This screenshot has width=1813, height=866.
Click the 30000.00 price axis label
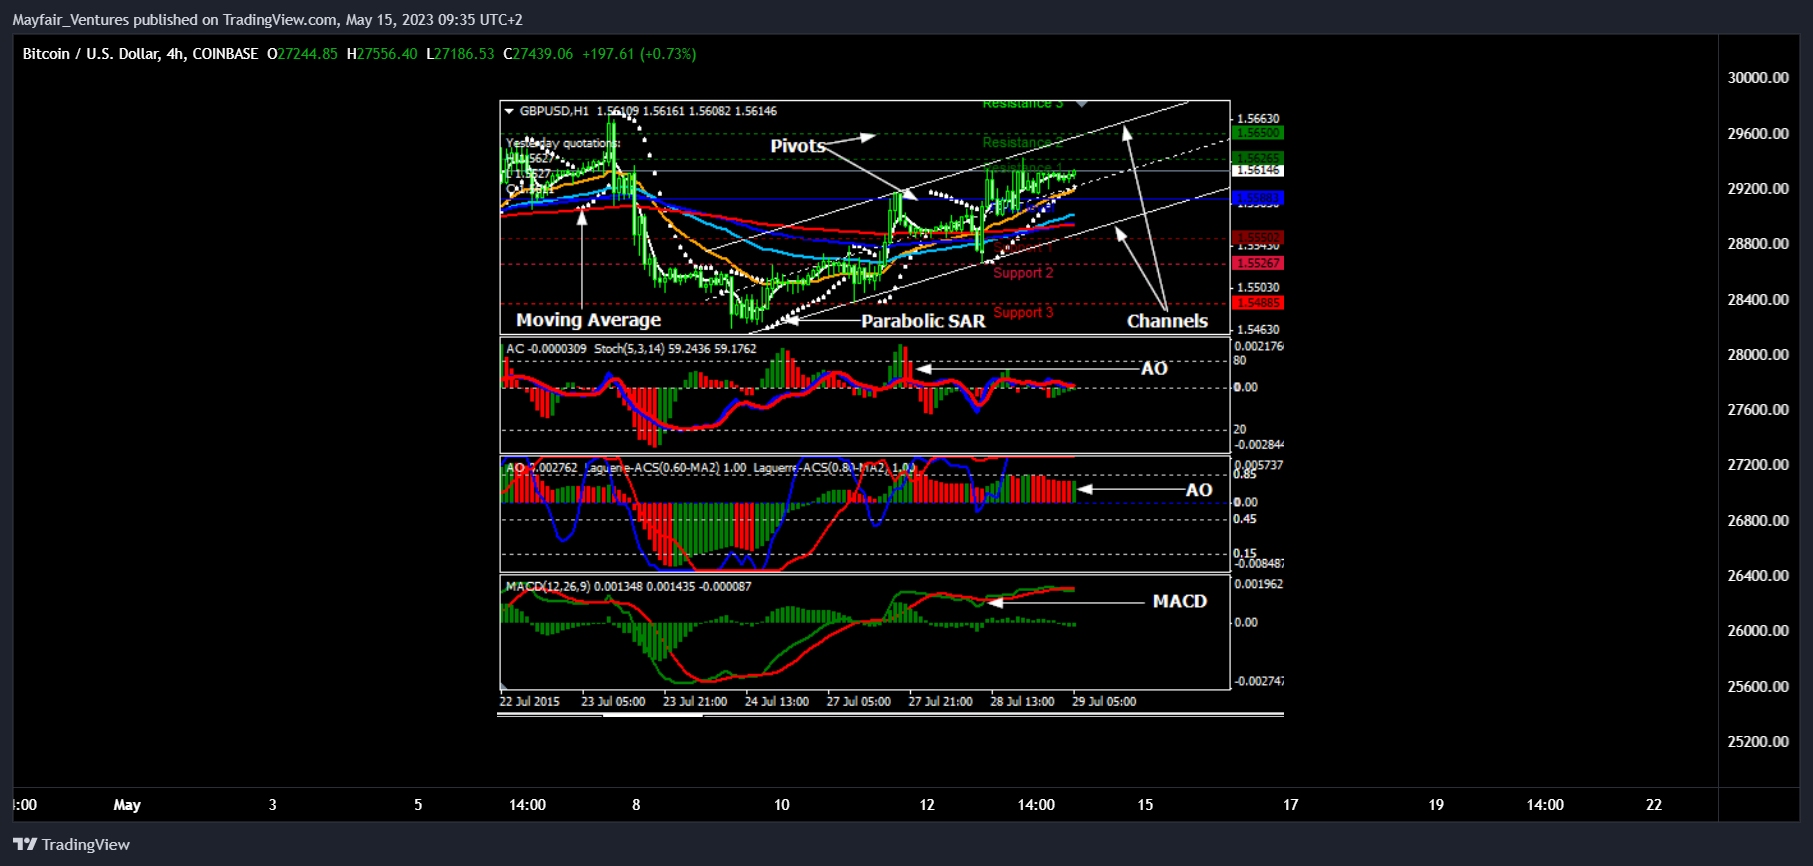pos(1758,78)
